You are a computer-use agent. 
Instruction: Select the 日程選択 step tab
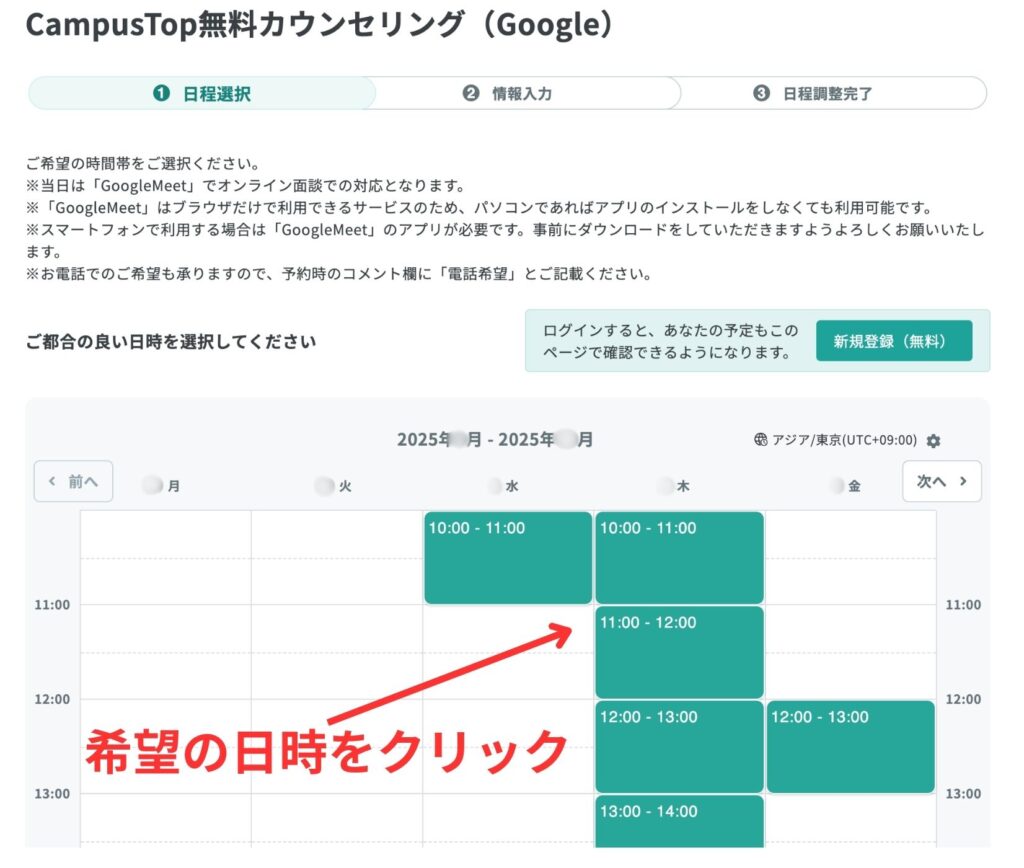point(202,94)
